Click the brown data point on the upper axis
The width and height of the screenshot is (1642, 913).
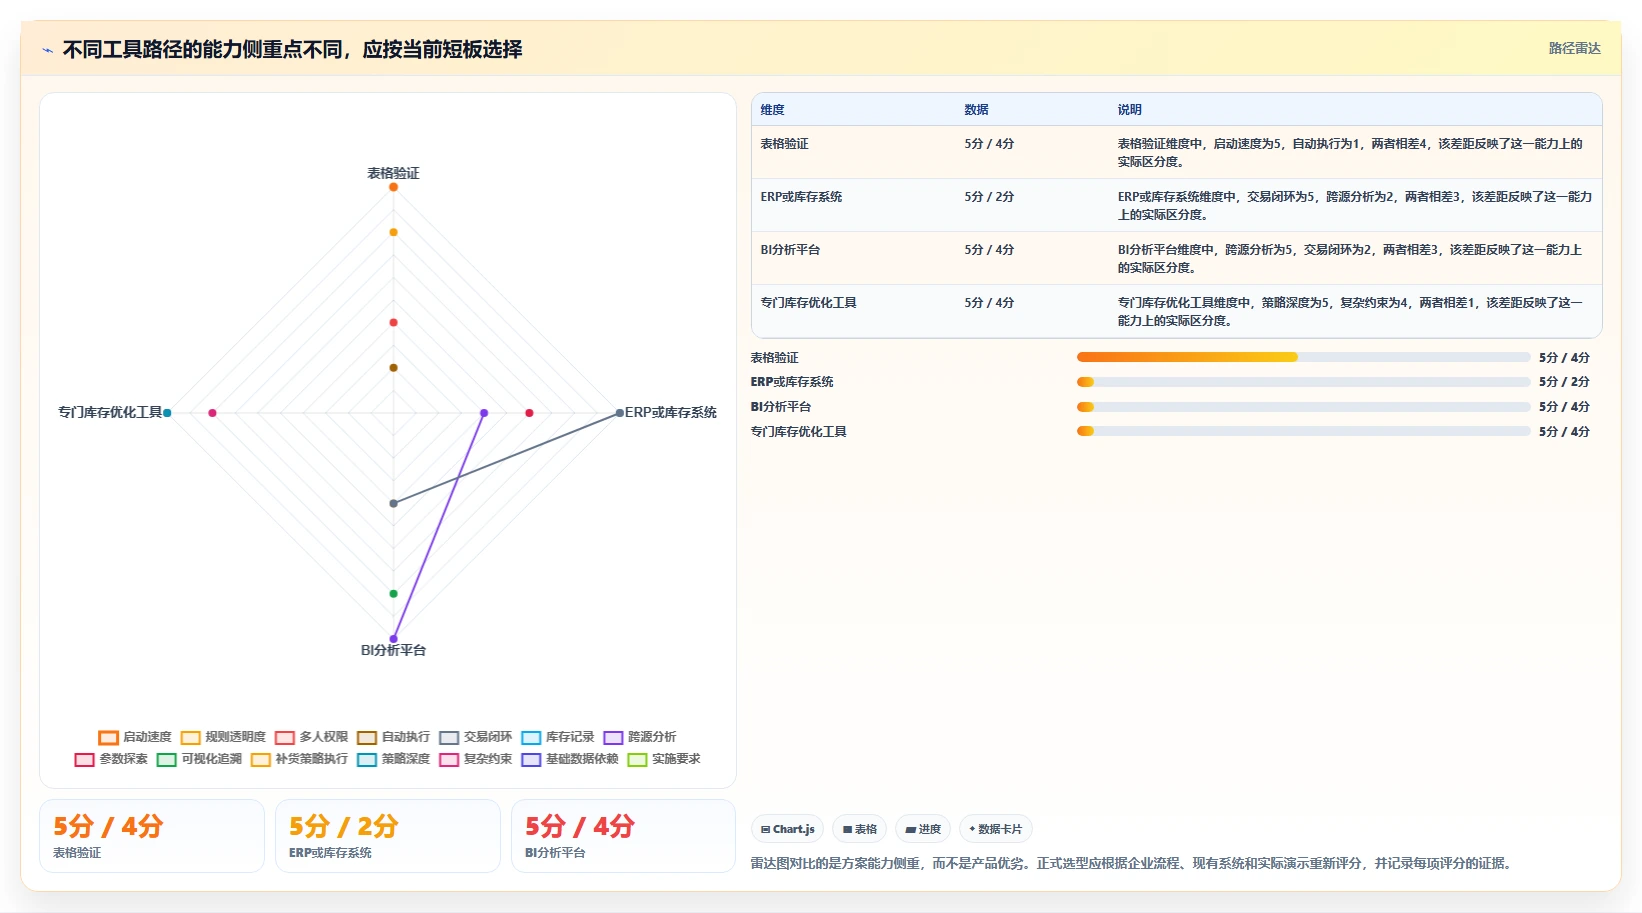point(393,367)
